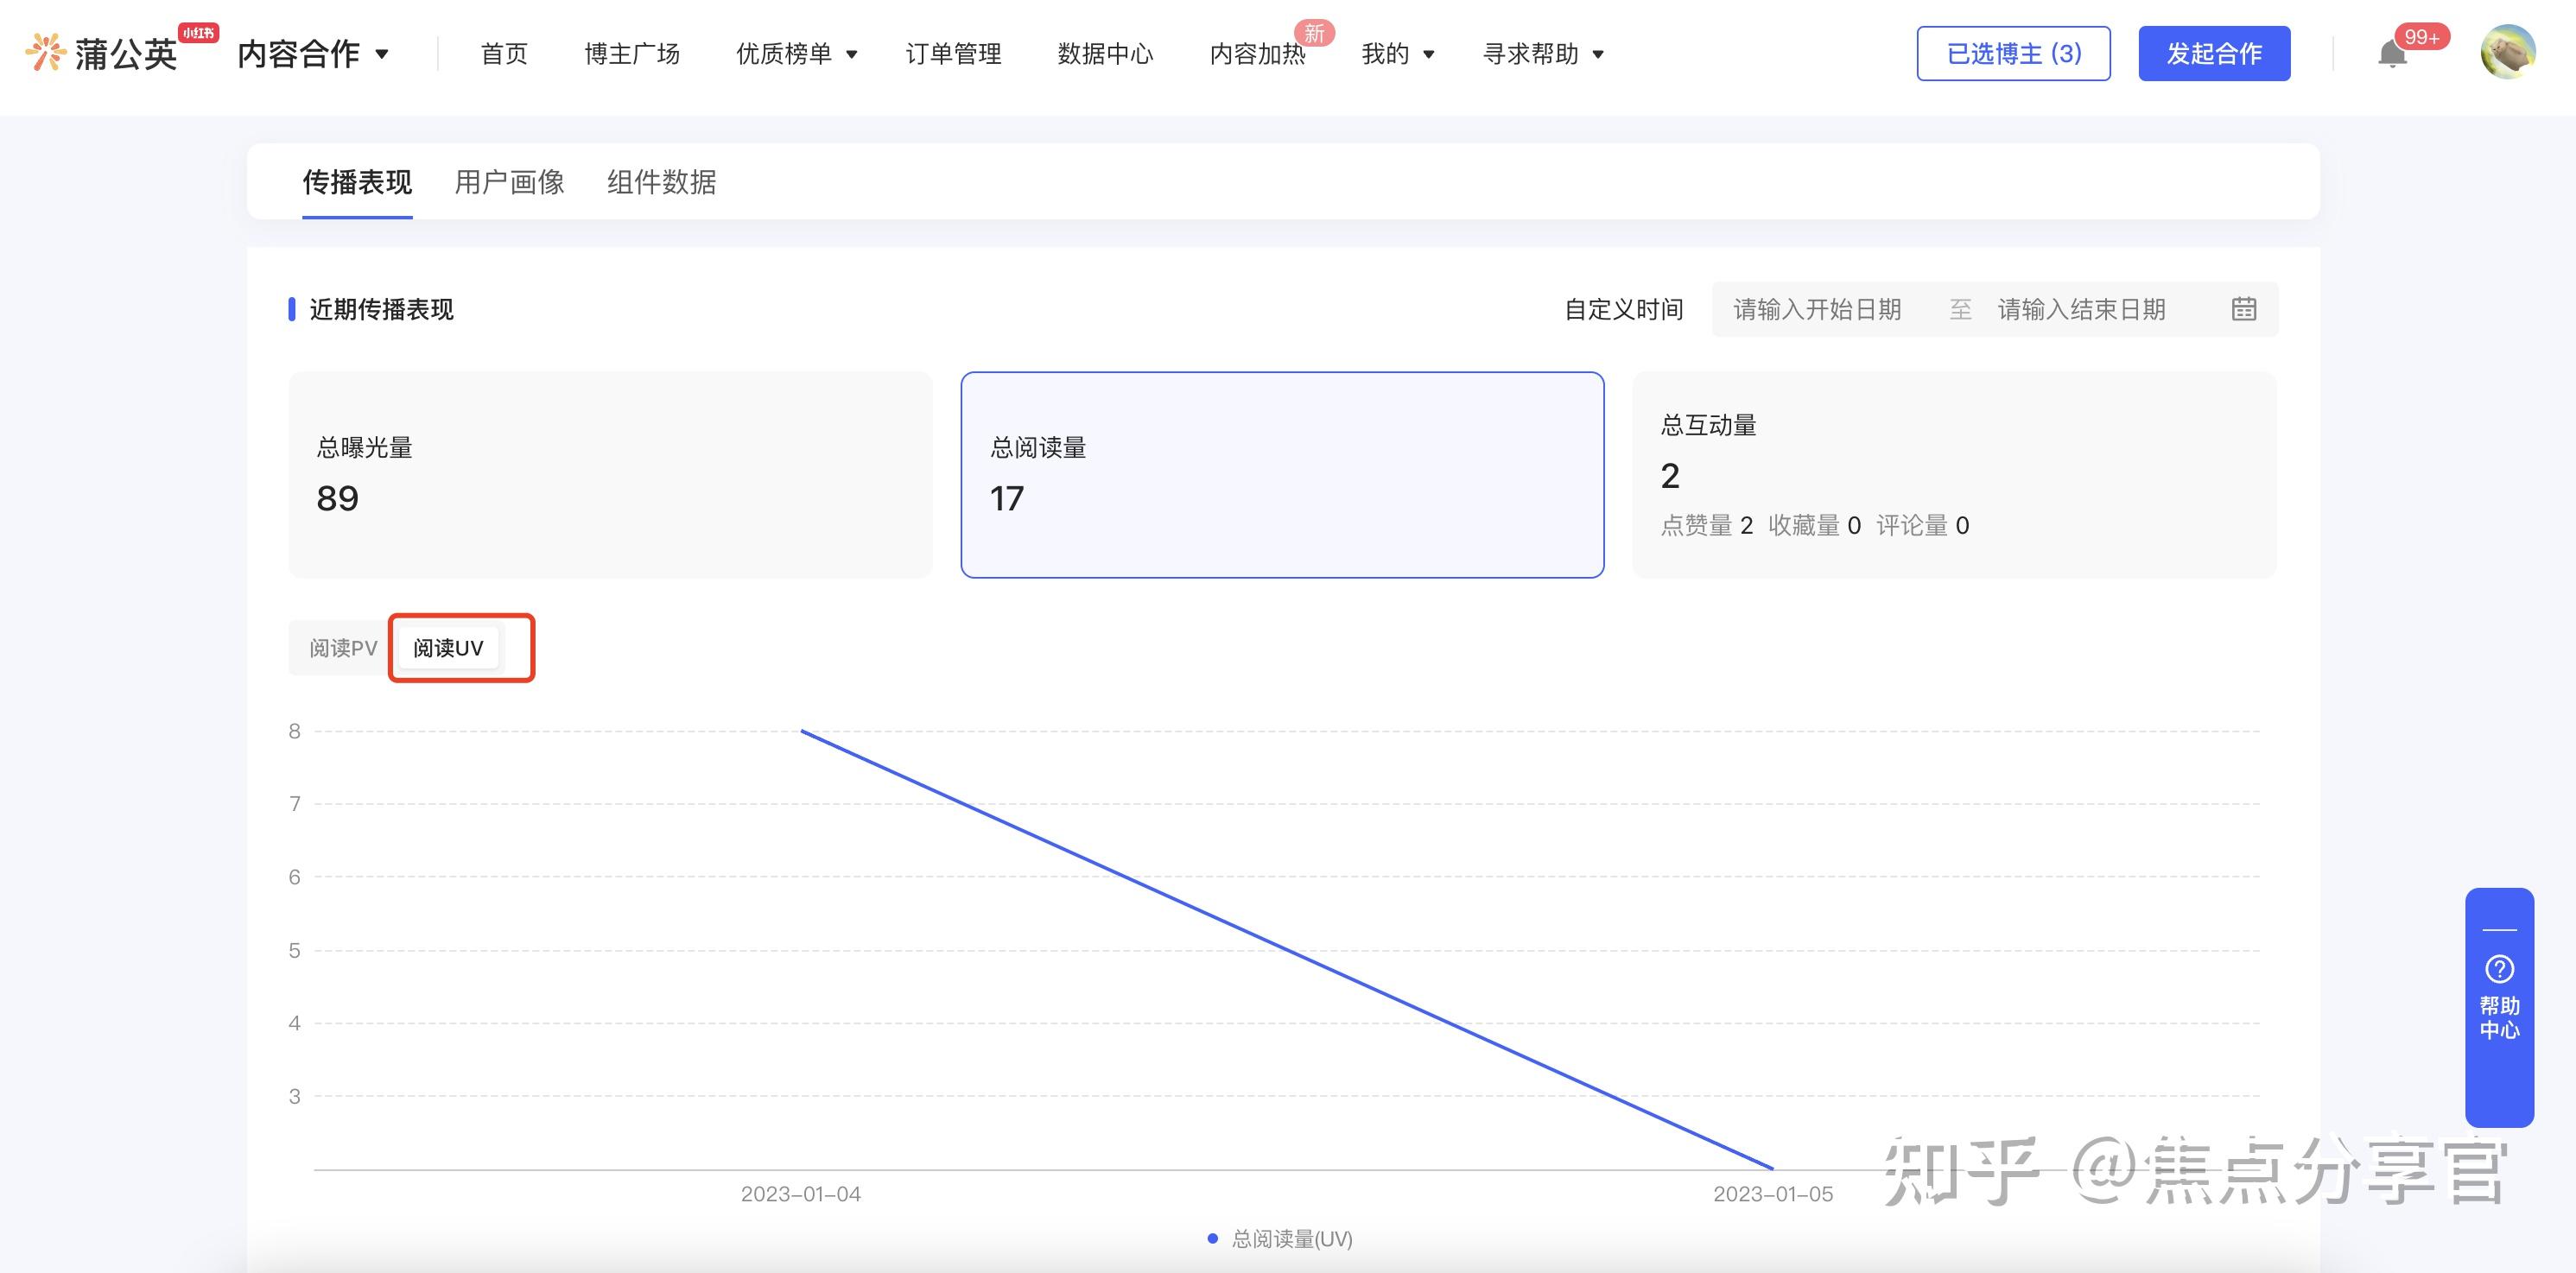Screen dimensions: 2576x1273
Task: Click the user avatar picture
Action: pos(2507,53)
